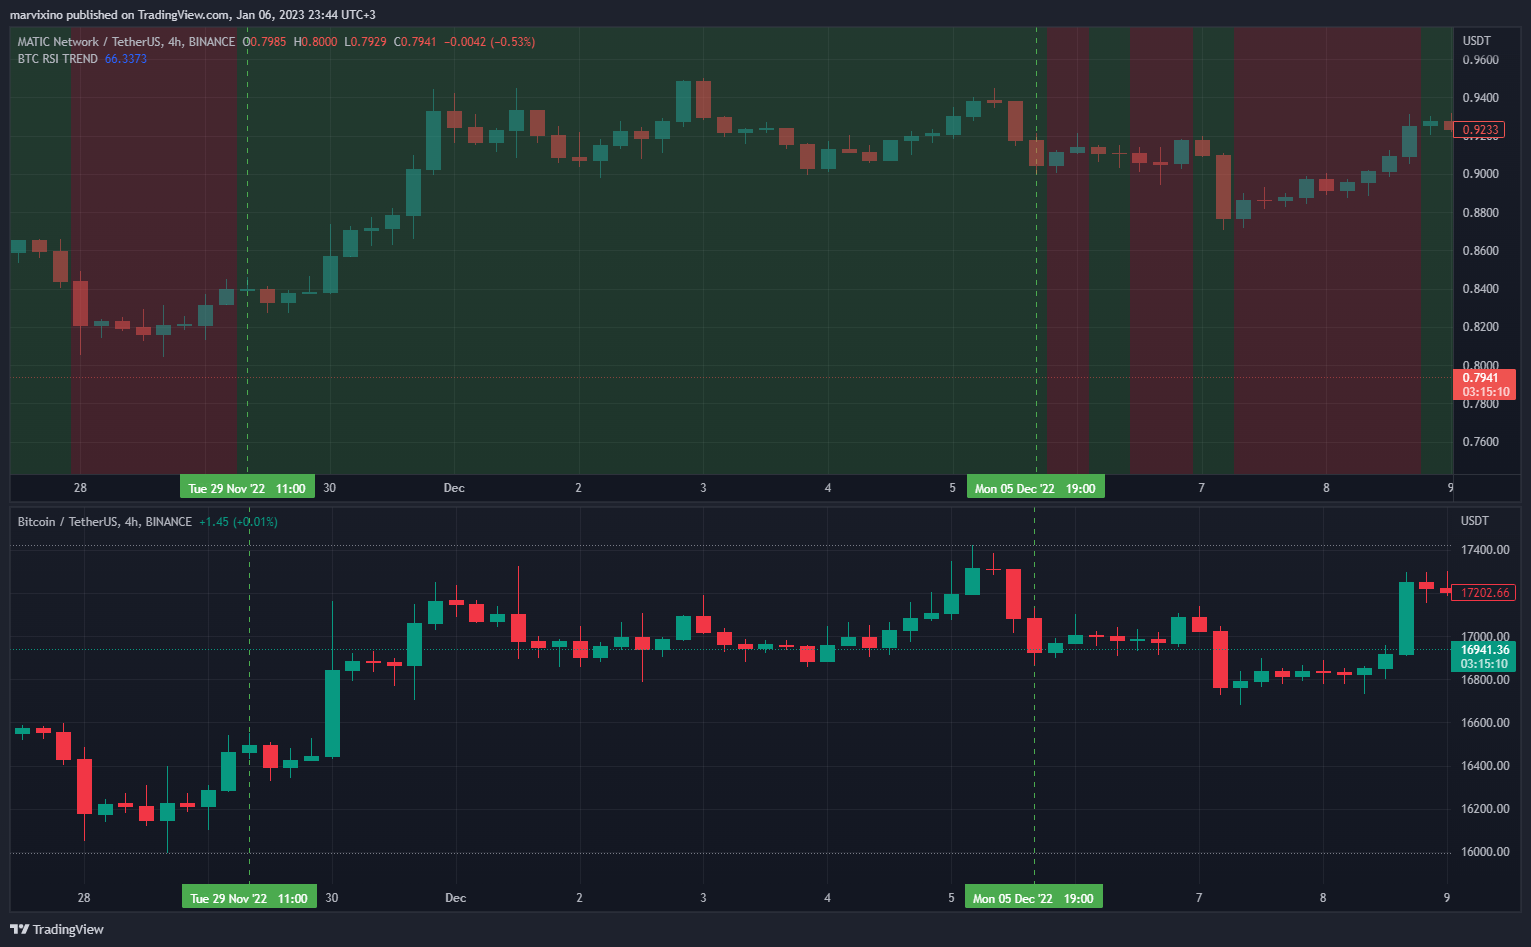Click the 16000.00 price scale label
The height and width of the screenshot is (947, 1531).
tap(1485, 852)
